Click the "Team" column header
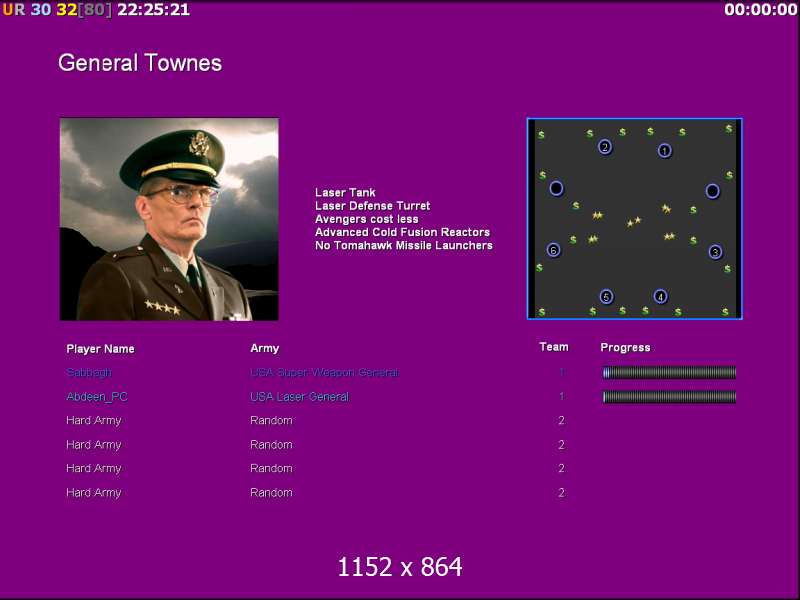 click(554, 347)
